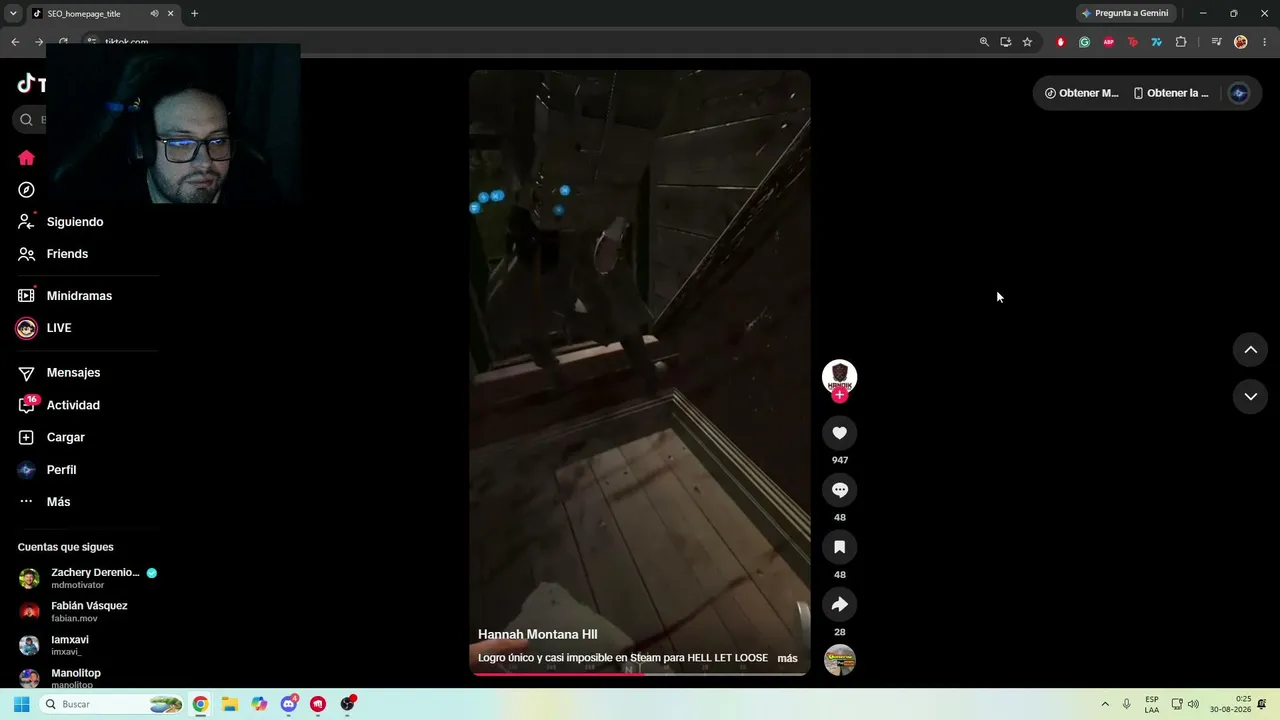Open File Explorer from the taskbar
This screenshot has height=720, width=1280.
point(229,704)
